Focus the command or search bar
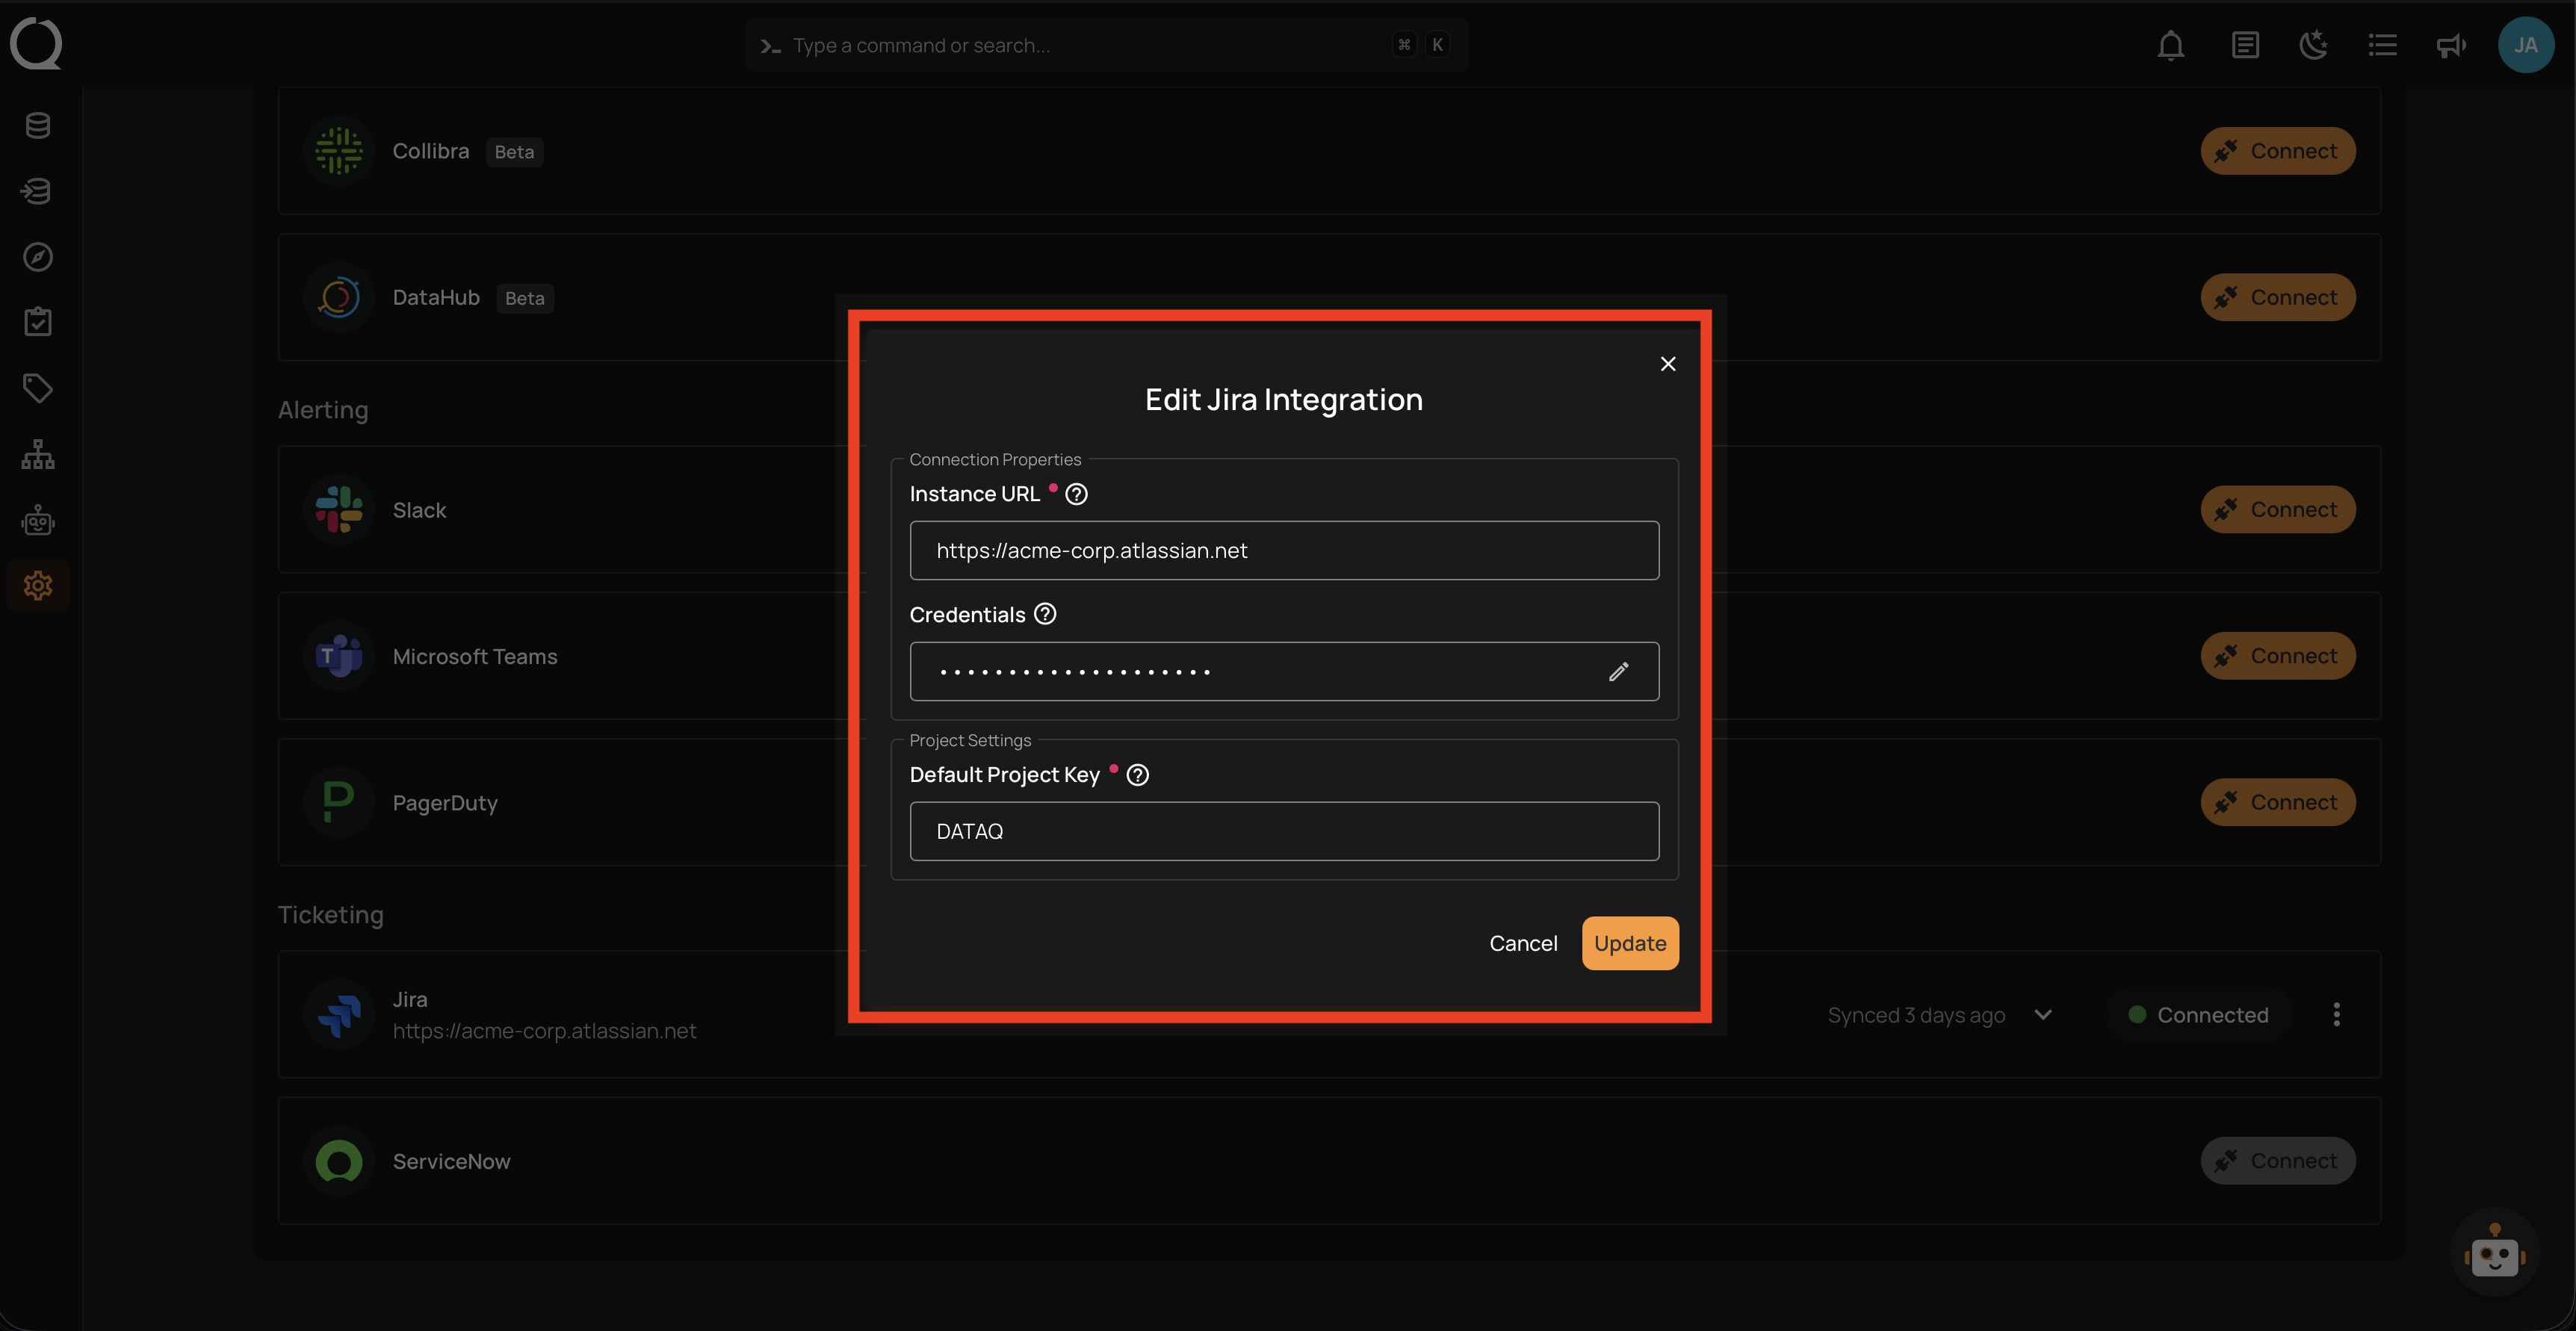 pyautogui.click(x=1105, y=45)
